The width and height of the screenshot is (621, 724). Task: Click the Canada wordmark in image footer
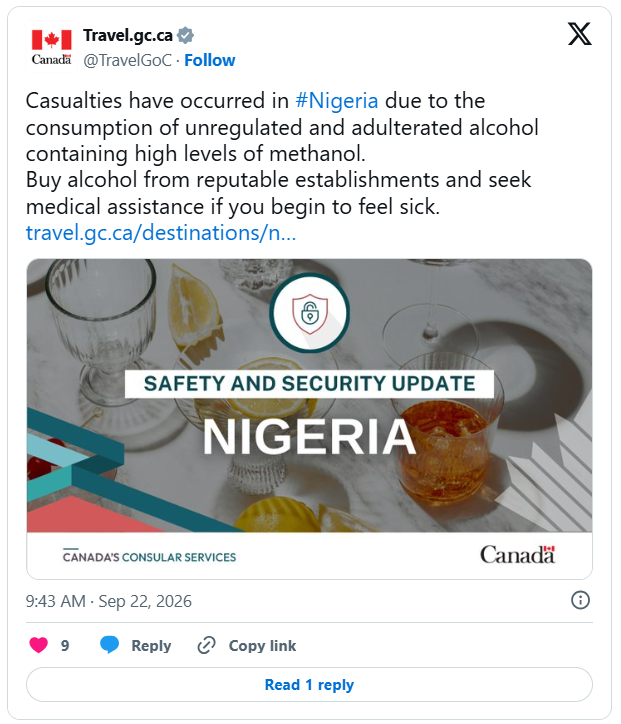[517, 555]
